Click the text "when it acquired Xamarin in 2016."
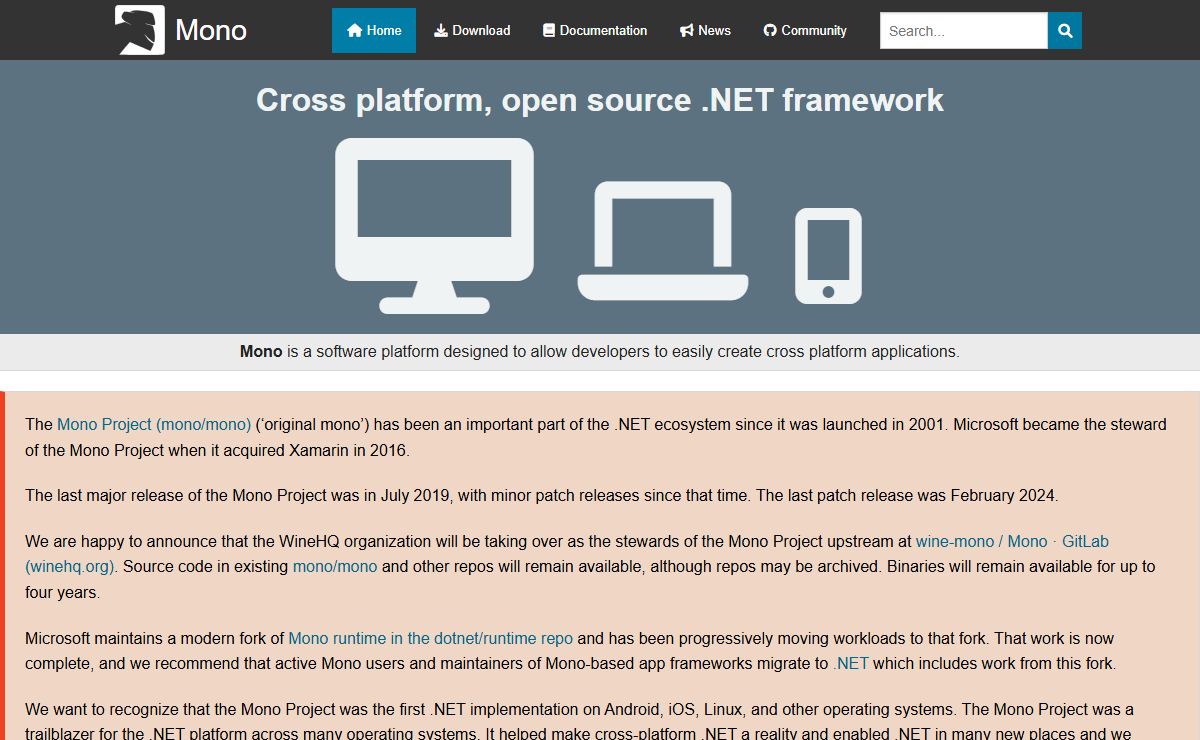 (x=288, y=450)
